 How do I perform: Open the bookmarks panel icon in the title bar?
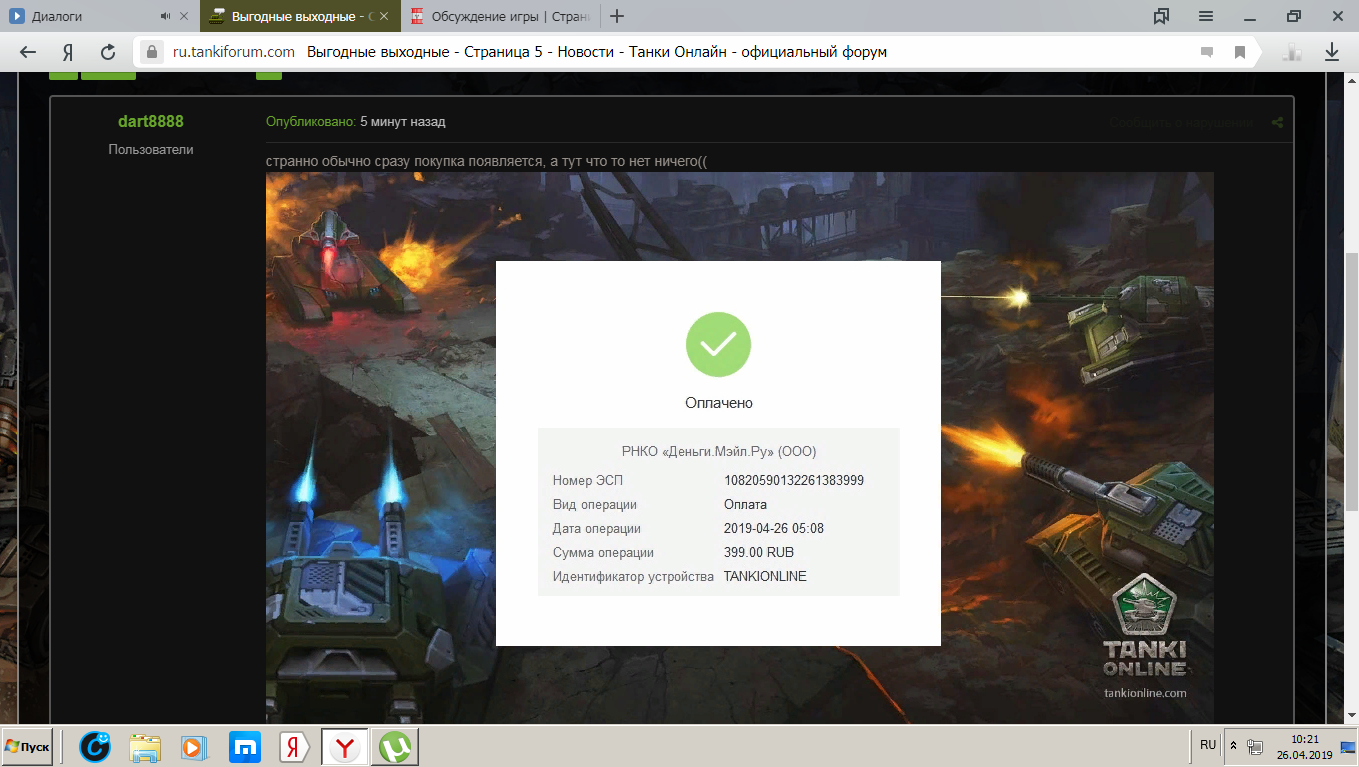tap(1161, 16)
